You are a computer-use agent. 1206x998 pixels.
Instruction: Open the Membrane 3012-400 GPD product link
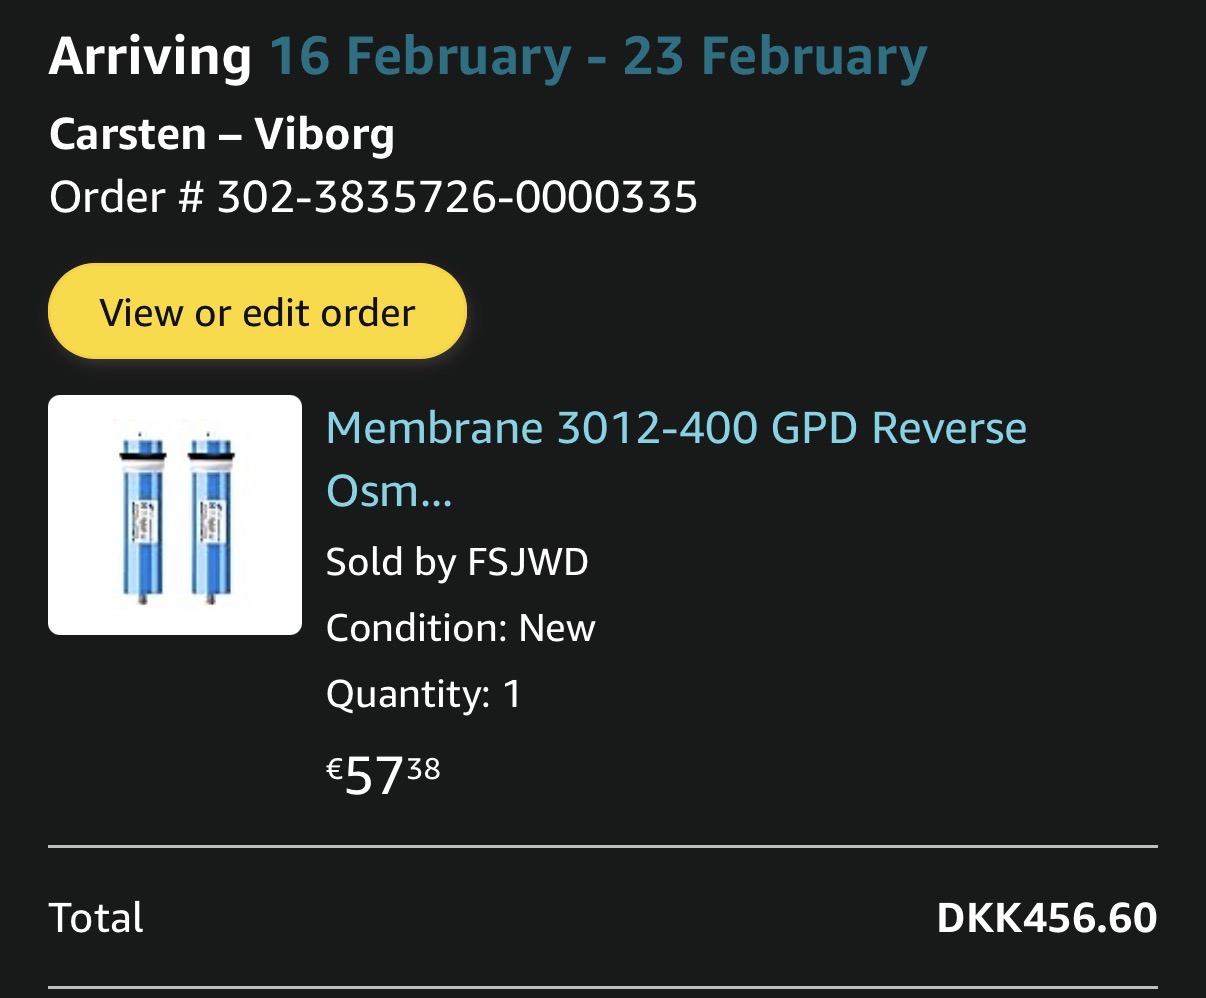(676, 429)
